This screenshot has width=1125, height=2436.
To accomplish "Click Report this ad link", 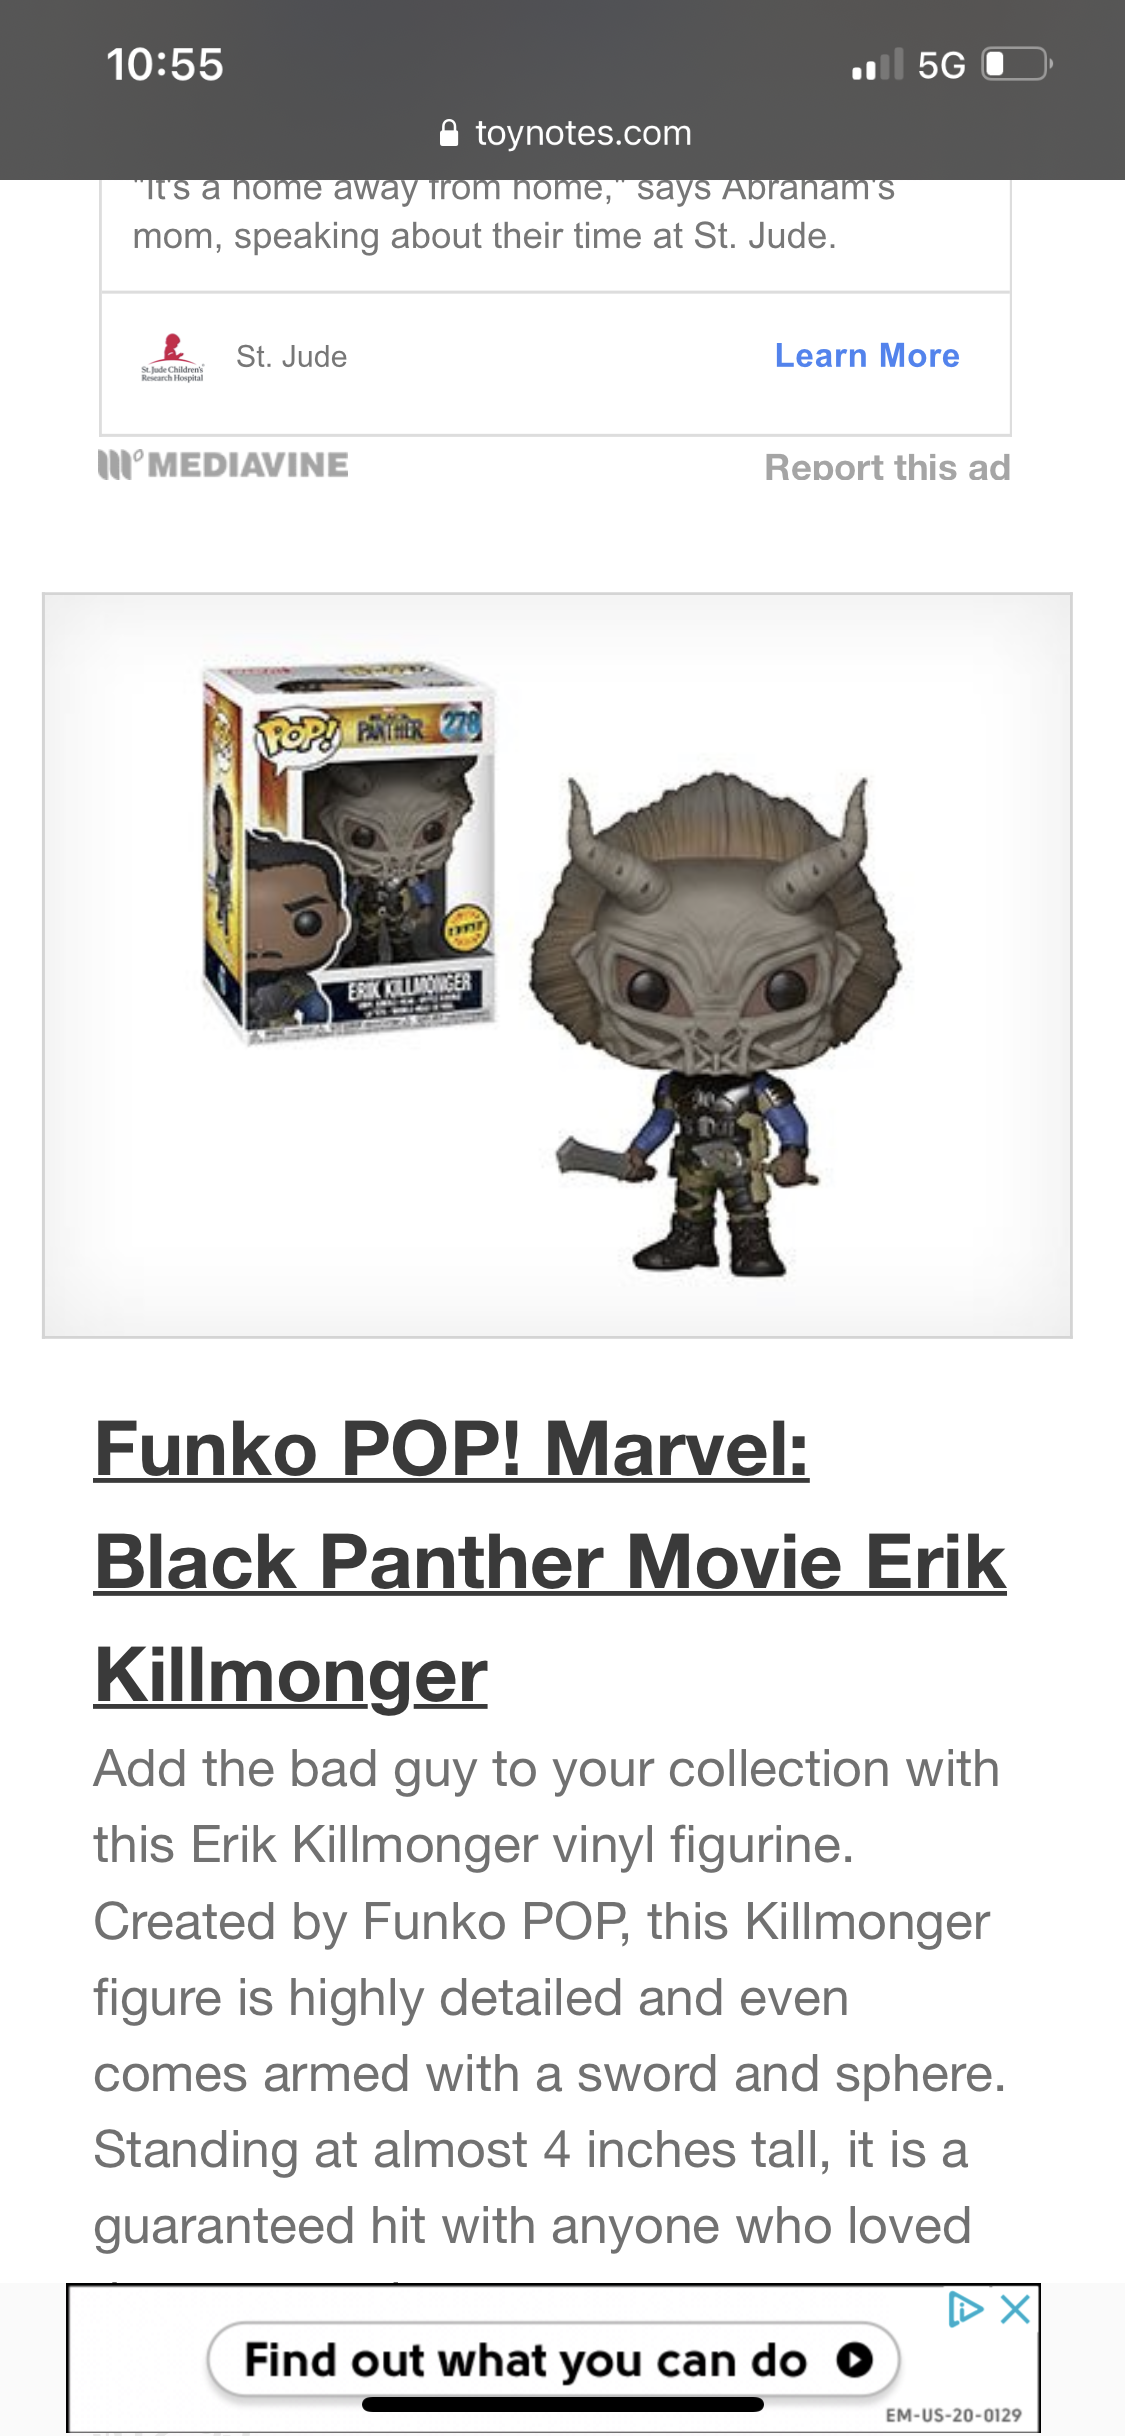I will (888, 467).
